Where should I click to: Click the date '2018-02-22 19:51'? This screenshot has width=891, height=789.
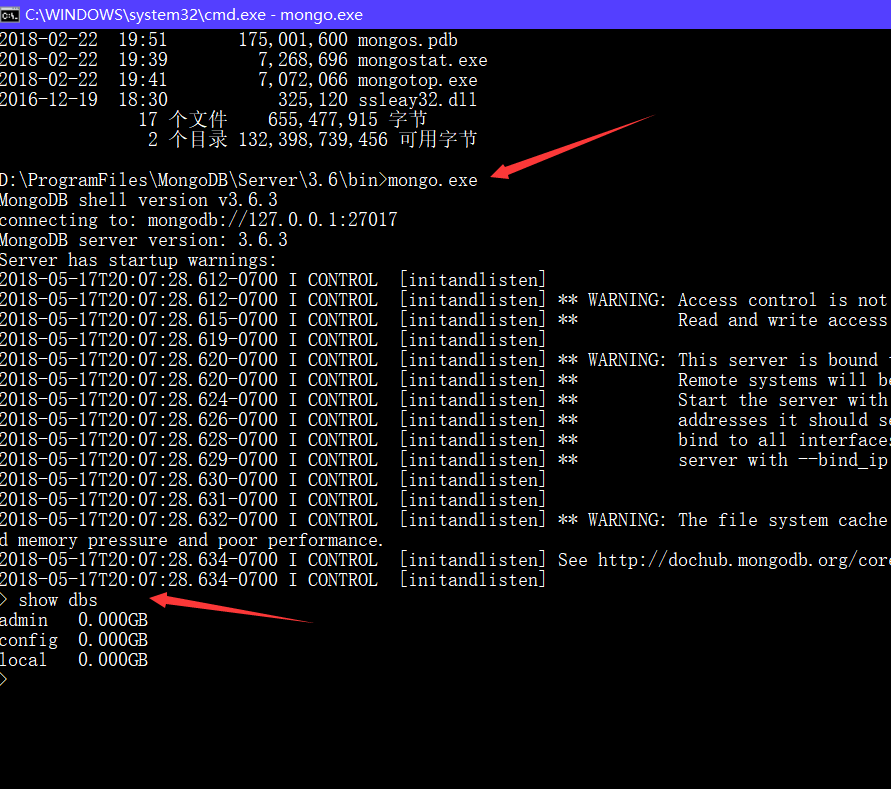pos(84,40)
